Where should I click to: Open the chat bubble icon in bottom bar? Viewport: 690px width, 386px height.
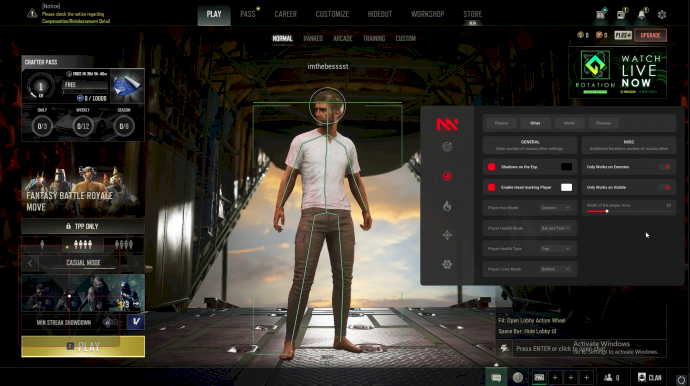click(x=496, y=378)
